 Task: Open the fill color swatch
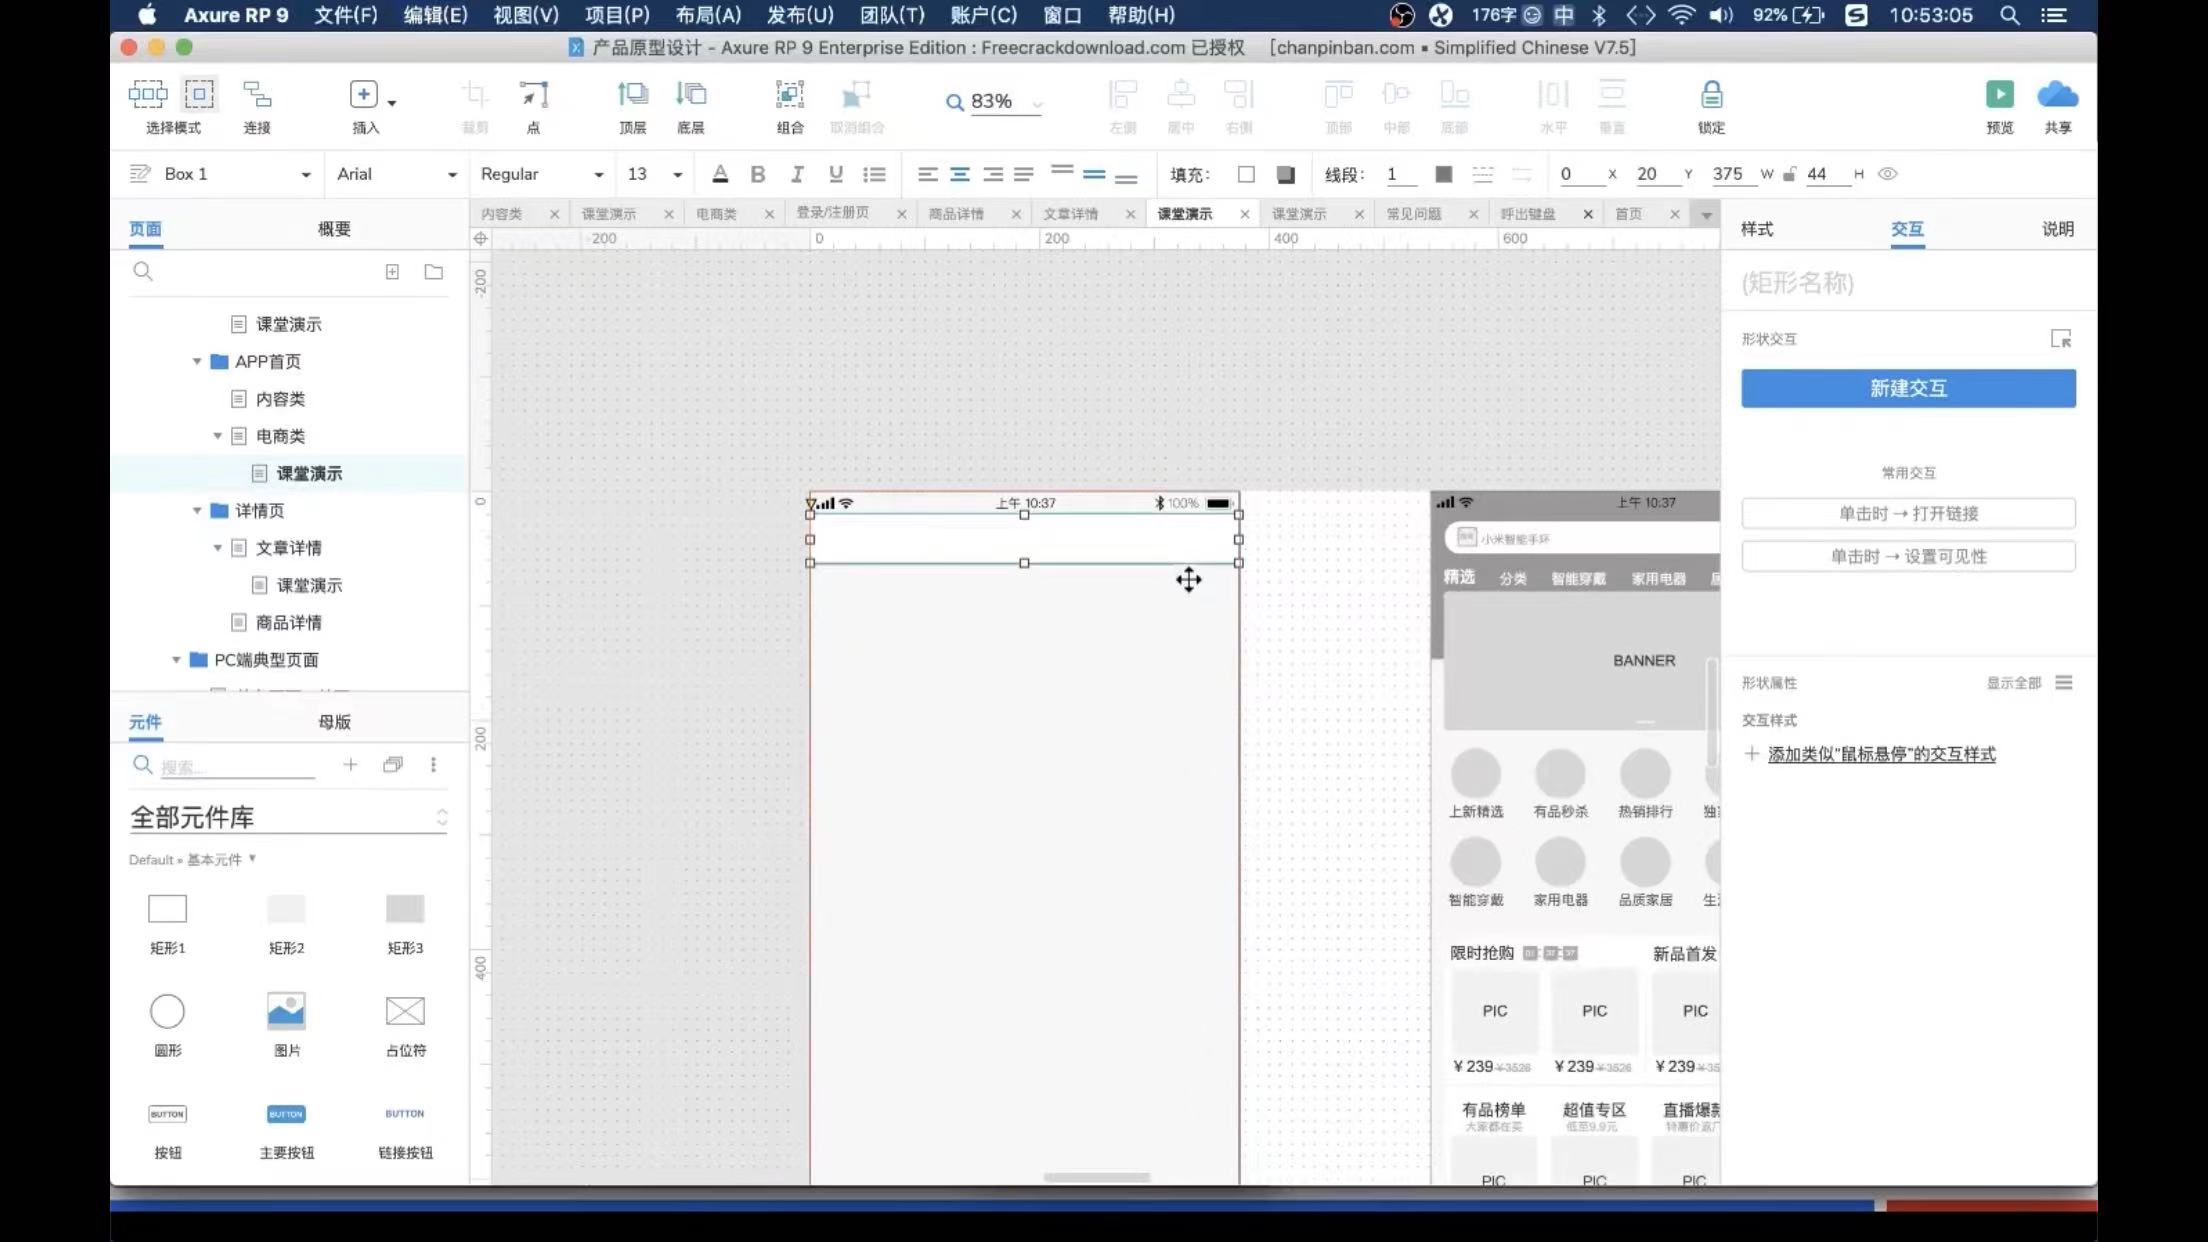tap(1246, 174)
